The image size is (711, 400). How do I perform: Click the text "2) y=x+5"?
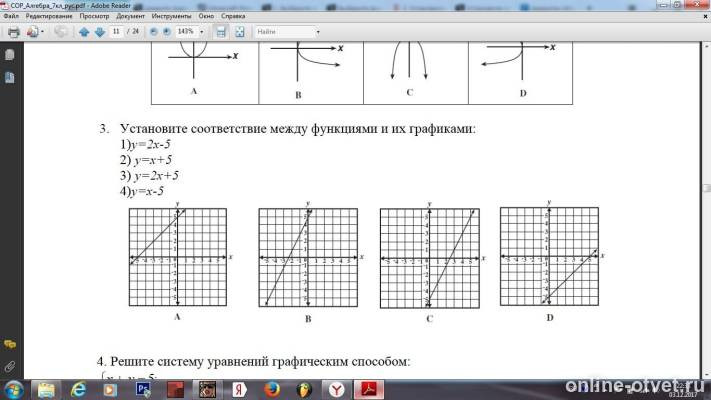pyautogui.click(x=146, y=160)
